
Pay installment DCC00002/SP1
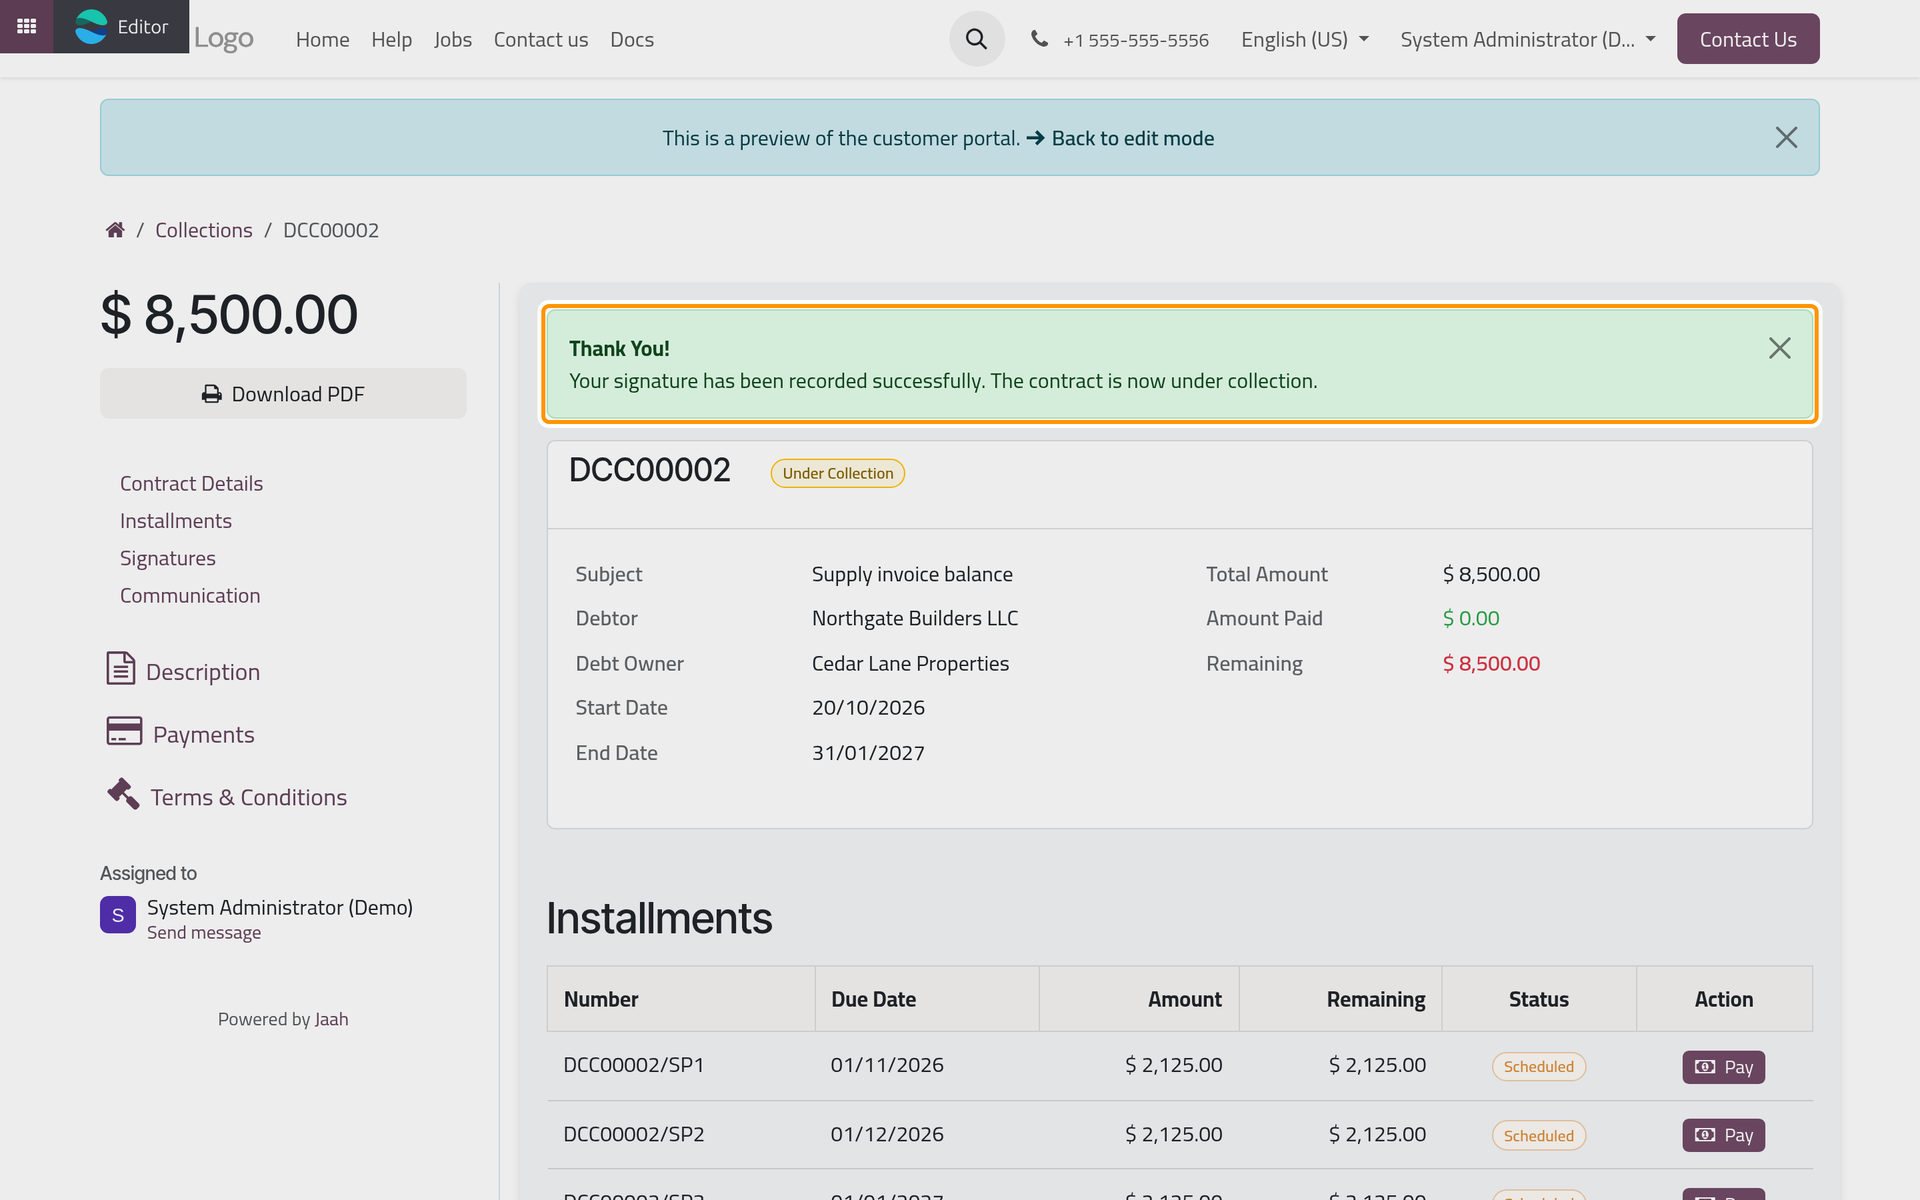[x=1723, y=1067]
